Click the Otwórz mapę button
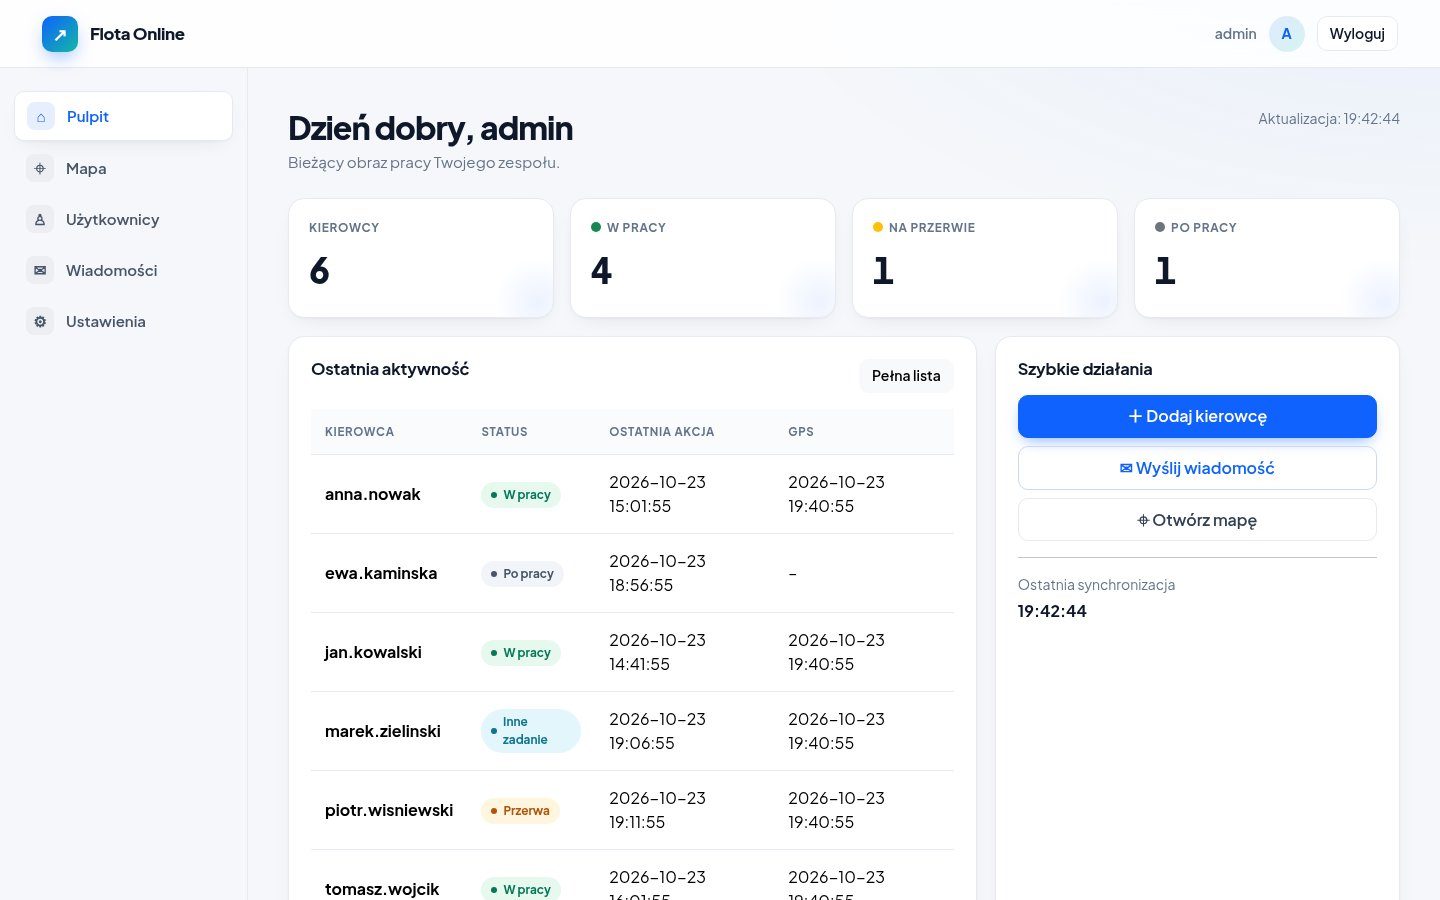1440x900 pixels. tap(1197, 520)
